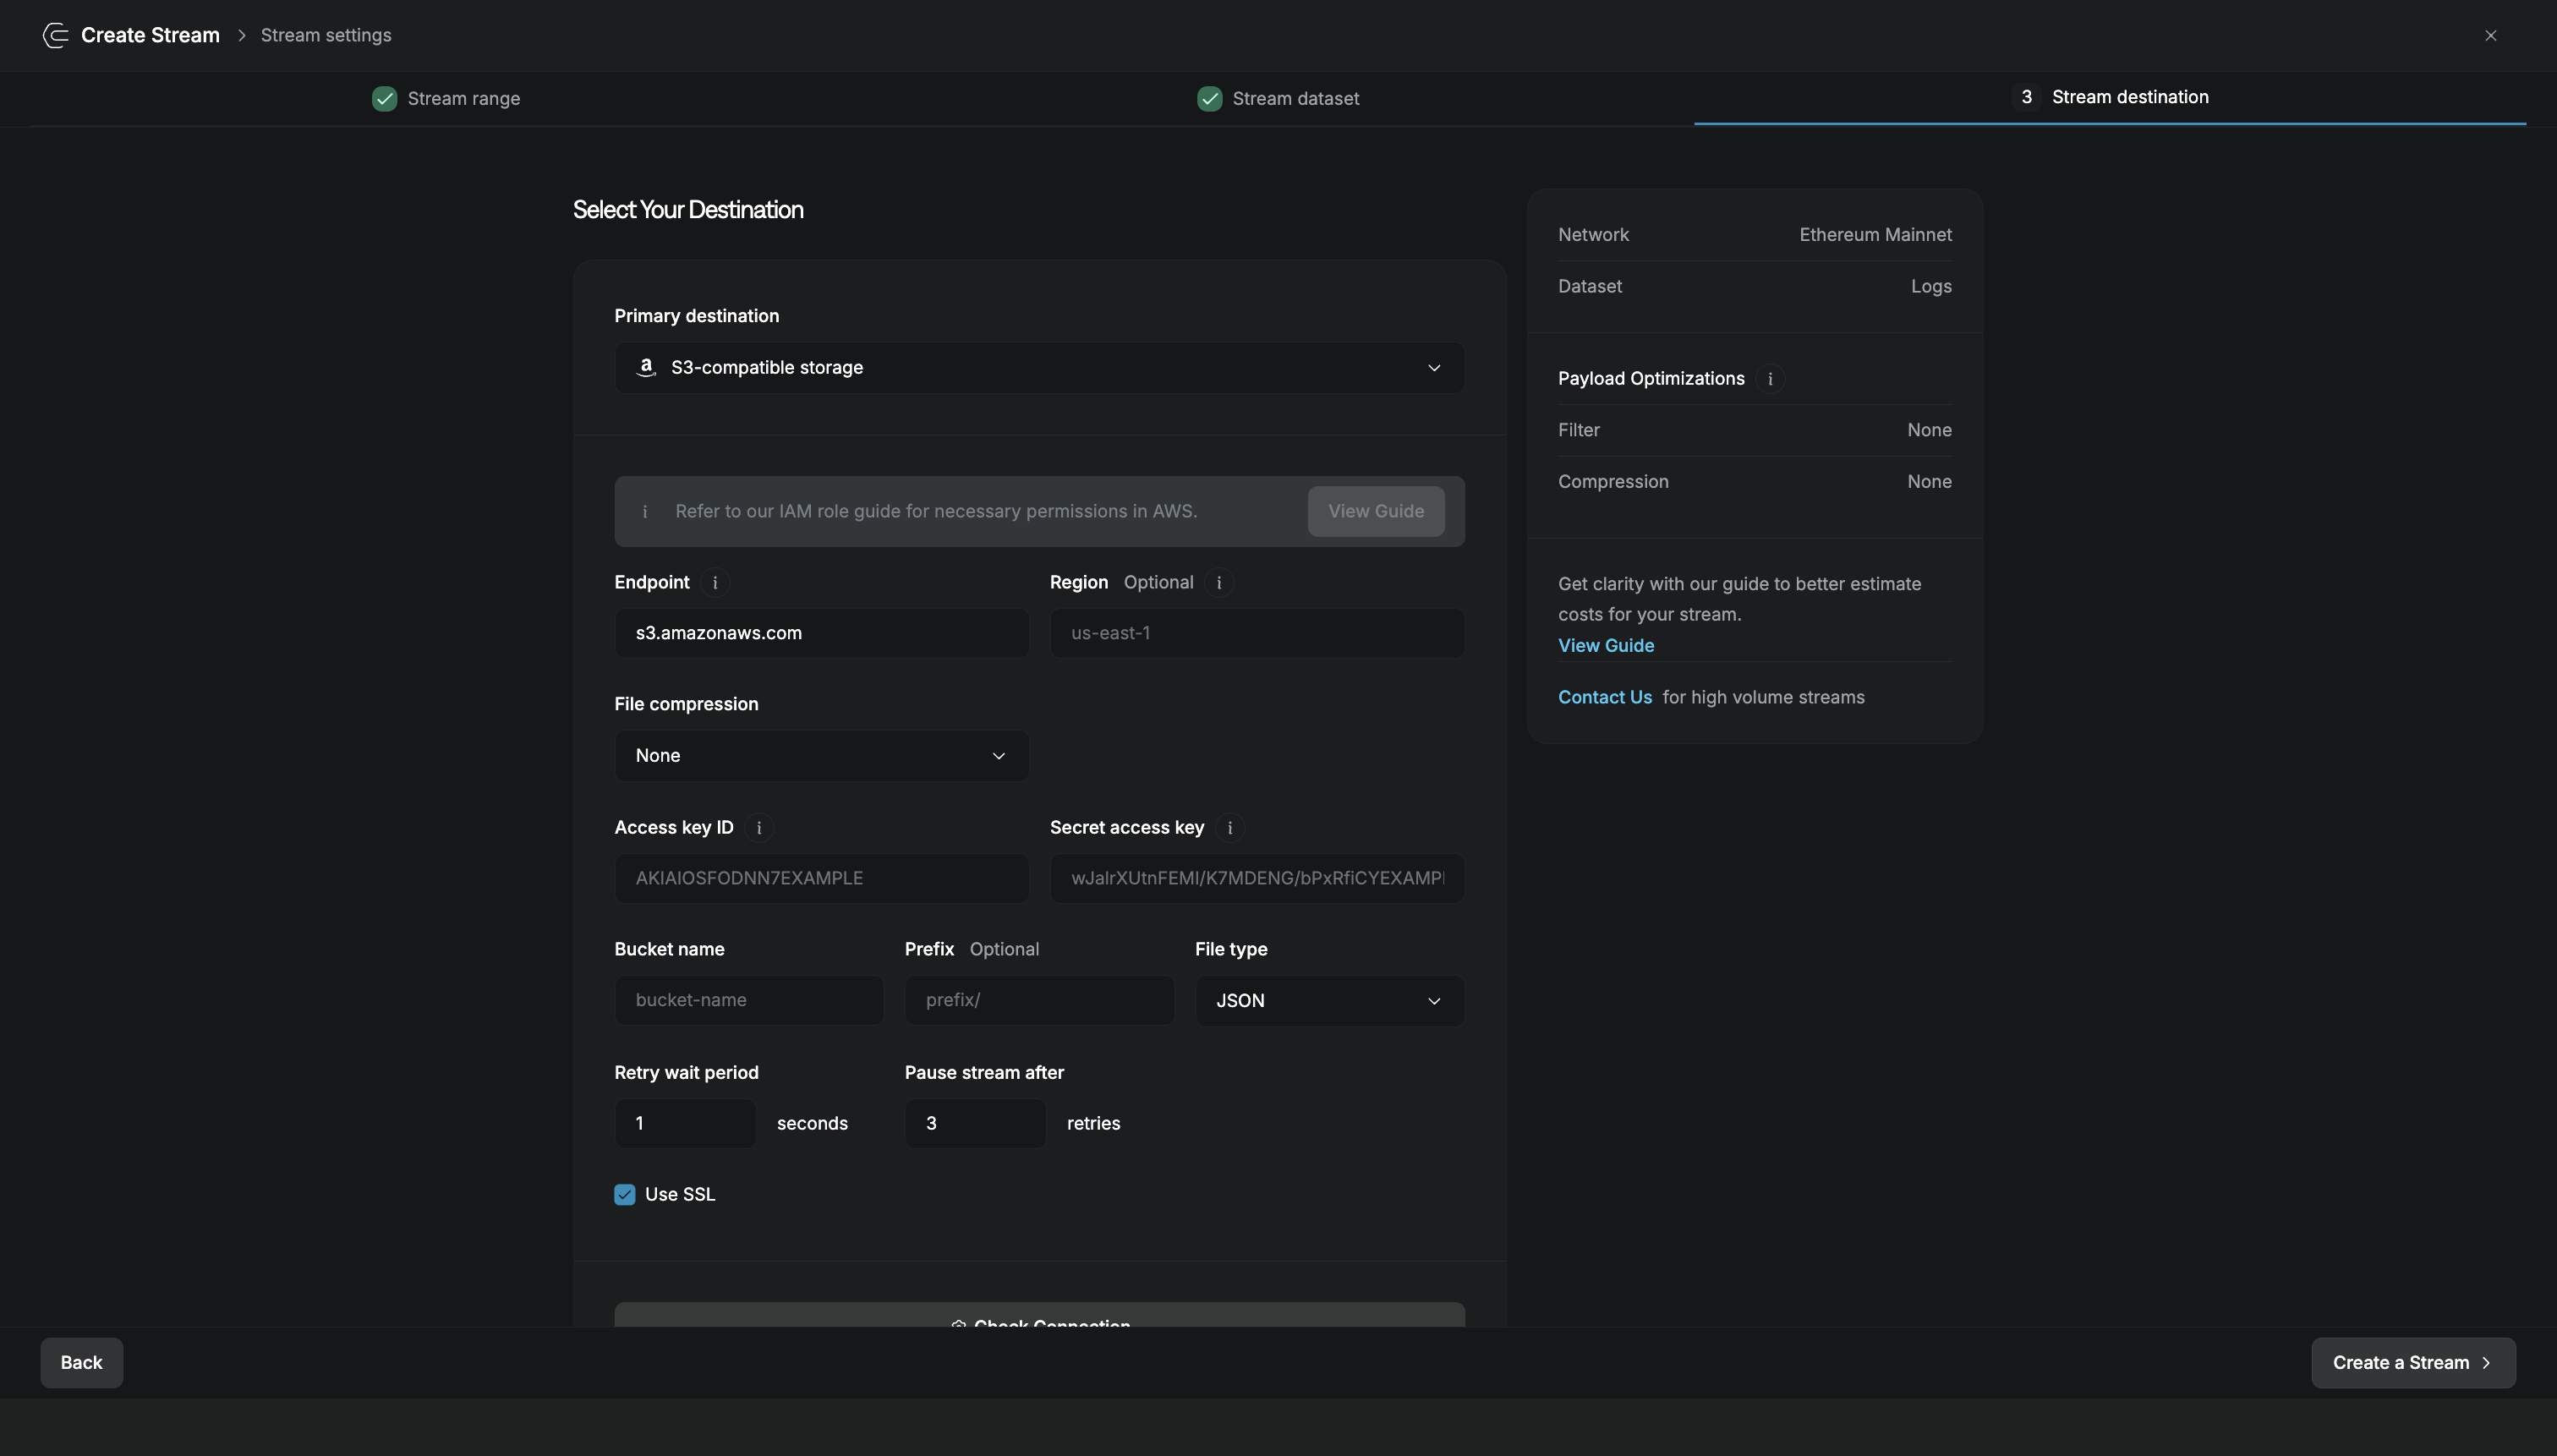The image size is (2557, 1456).
Task: Click the Stream dataset completed checkmark
Action: point(1209,98)
